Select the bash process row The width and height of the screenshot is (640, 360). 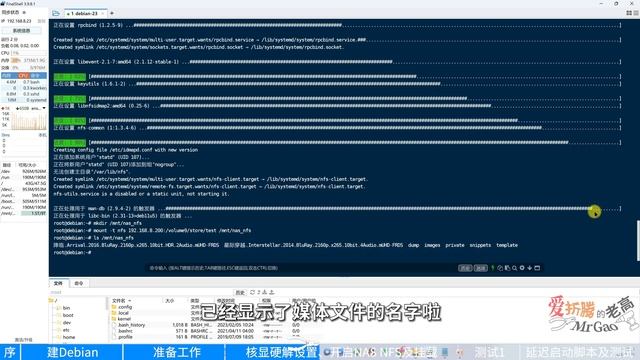tap(24, 82)
